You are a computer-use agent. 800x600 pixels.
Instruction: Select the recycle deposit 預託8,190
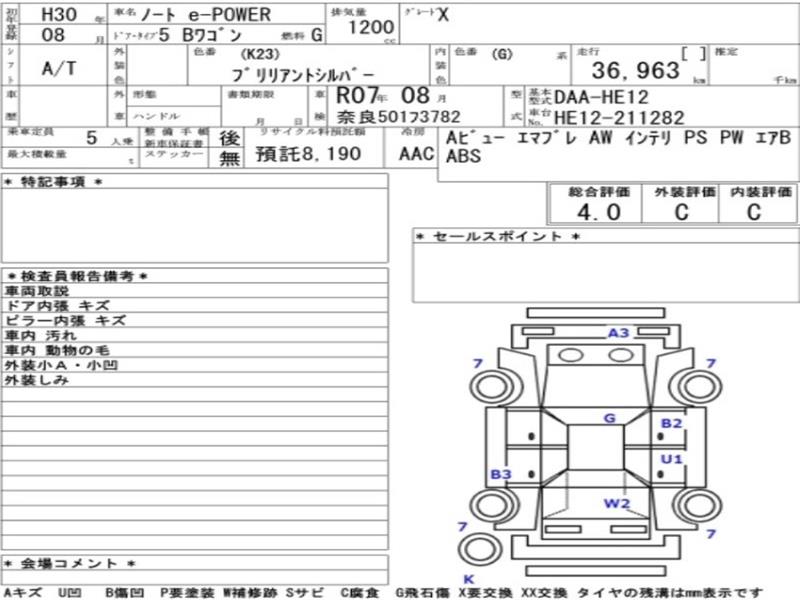click(309, 154)
